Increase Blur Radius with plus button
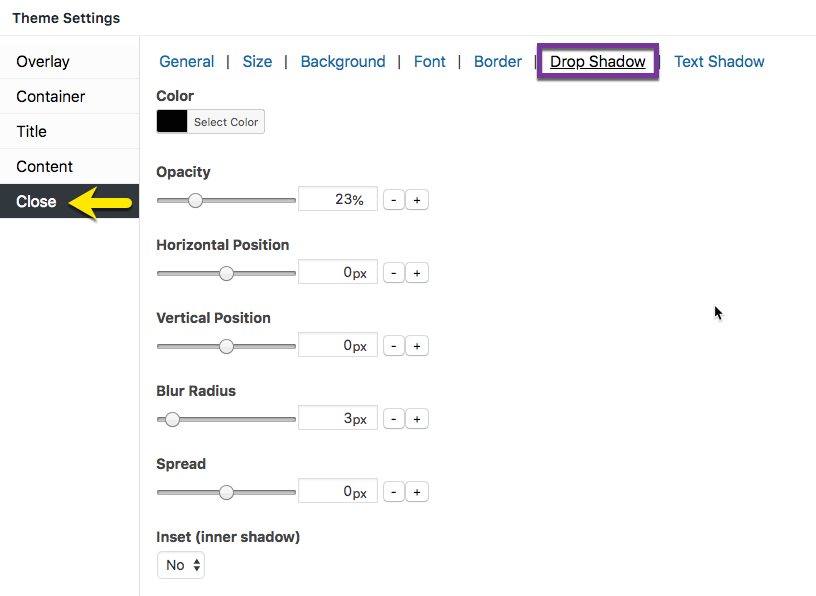816x596 pixels. pos(417,419)
